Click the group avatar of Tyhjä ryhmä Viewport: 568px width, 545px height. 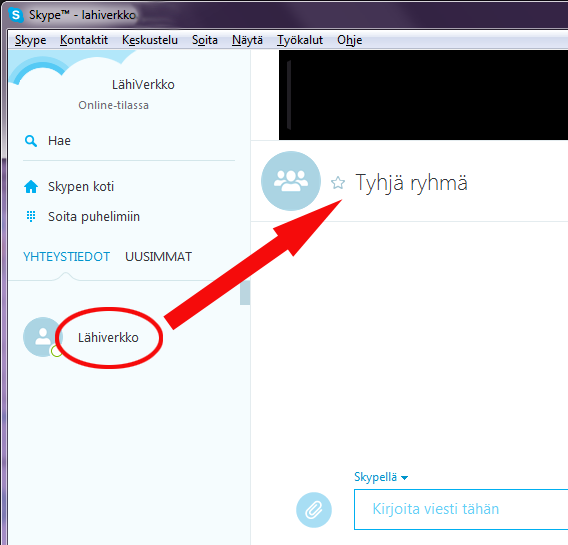click(x=291, y=181)
